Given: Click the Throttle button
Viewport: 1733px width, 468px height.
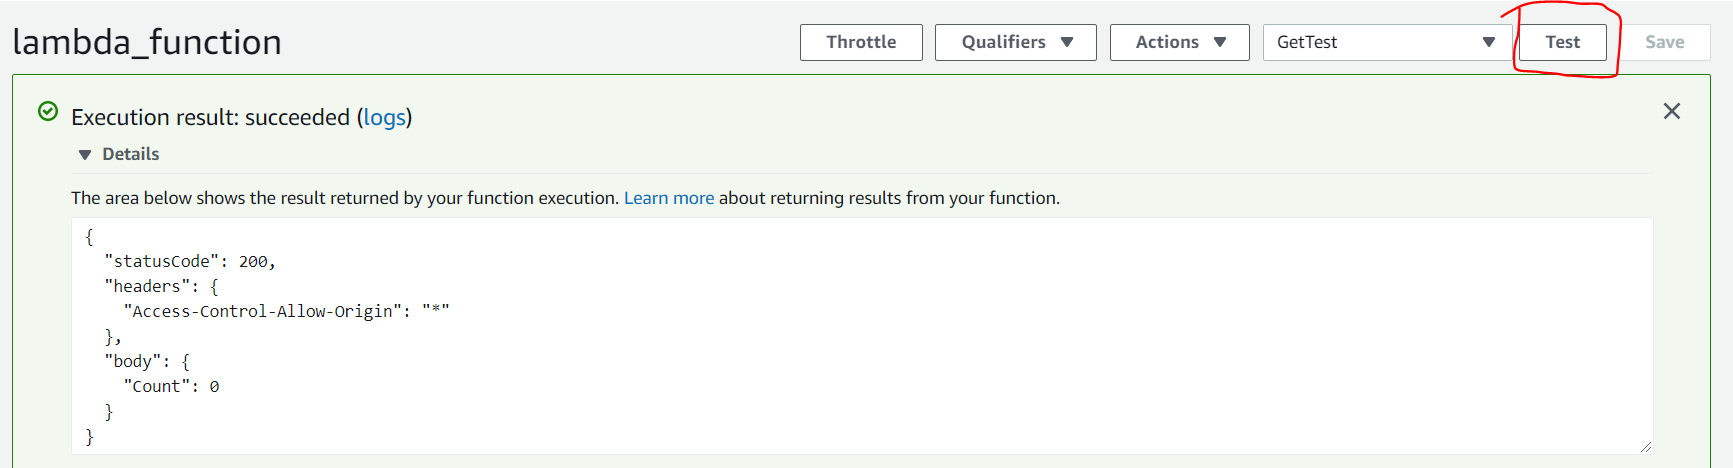Looking at the screenshot, I should click(x=861, y=42).
